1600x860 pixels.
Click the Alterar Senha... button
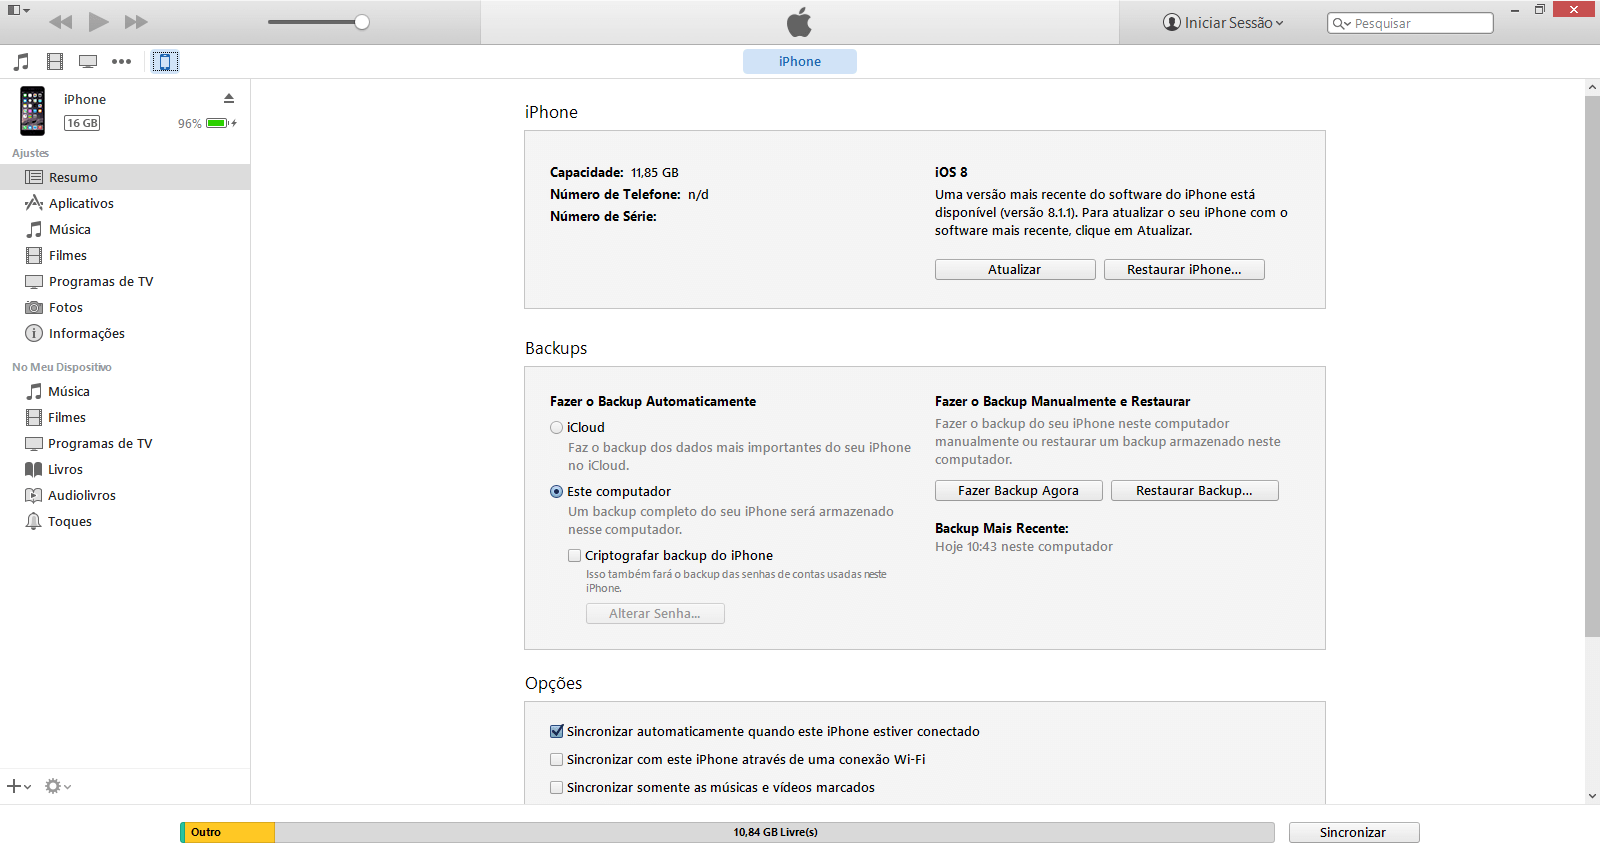[655, 613]
